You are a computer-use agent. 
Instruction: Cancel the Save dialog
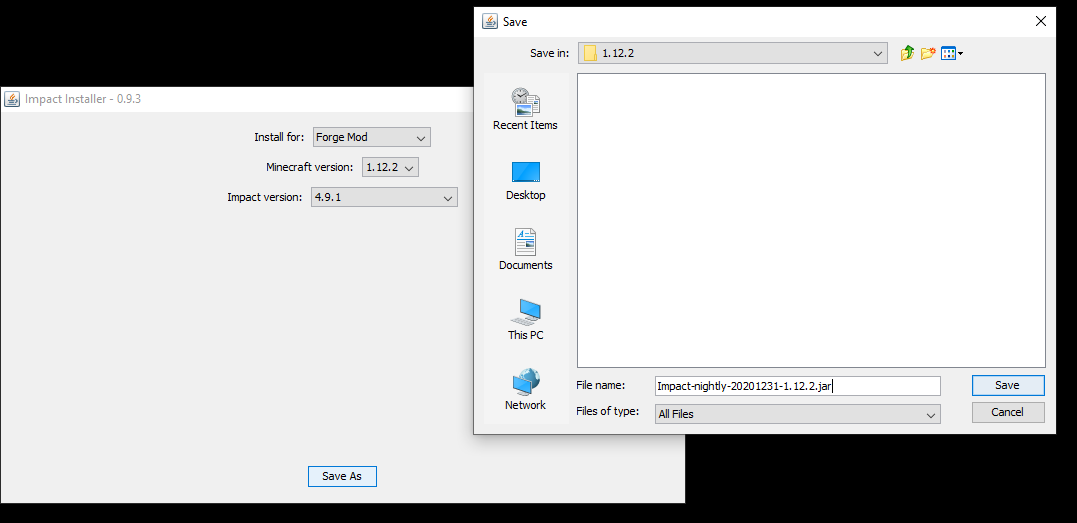pos(1008,412)
